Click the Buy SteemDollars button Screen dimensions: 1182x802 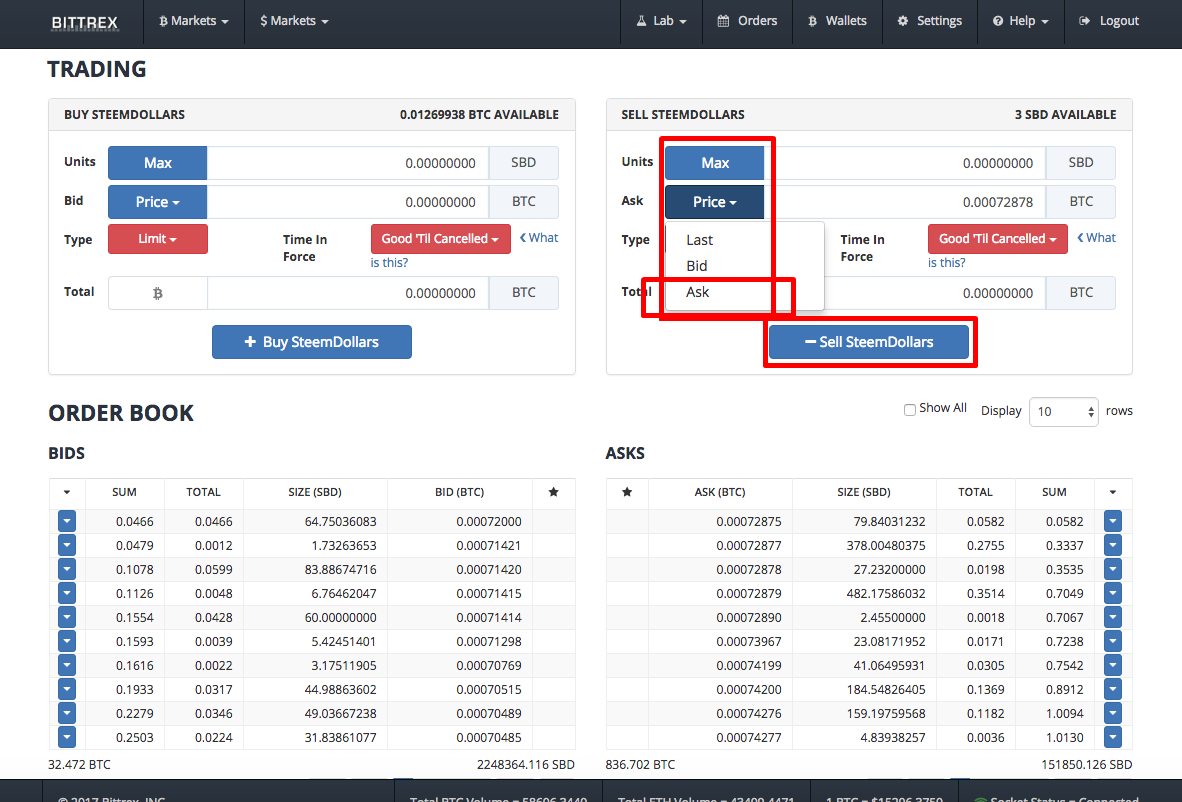[x=311, y=342]
